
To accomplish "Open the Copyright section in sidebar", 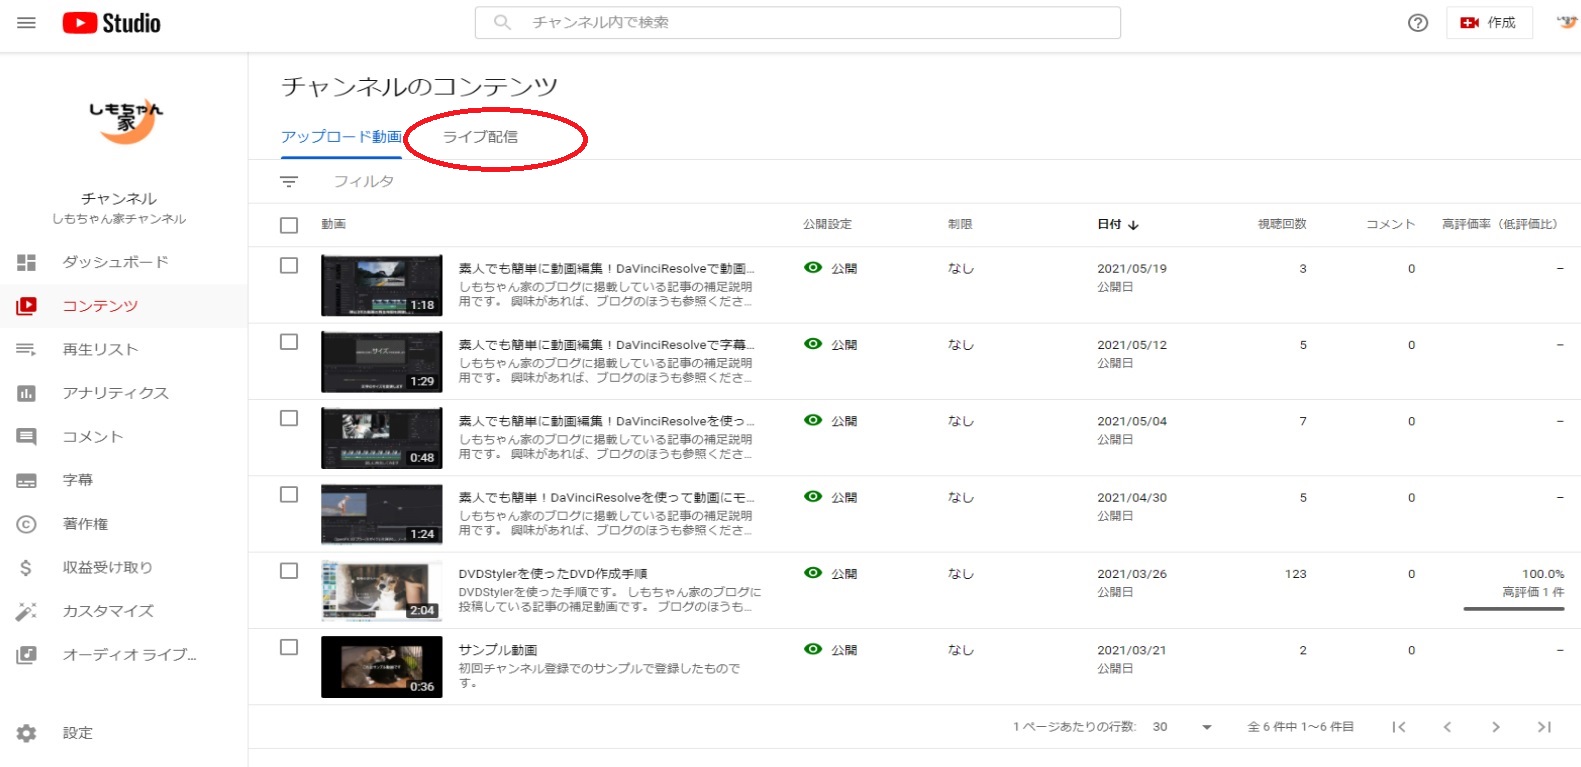I will 85,524.
